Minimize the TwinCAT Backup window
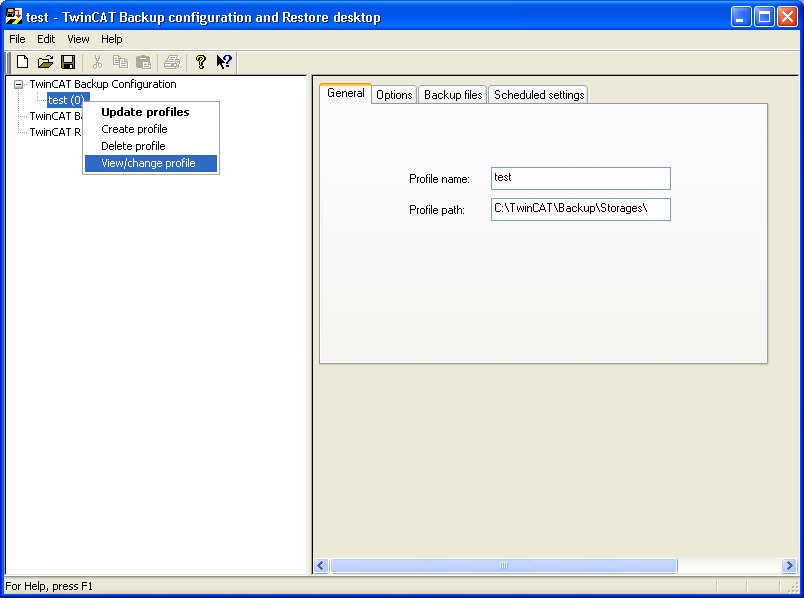 [x=741, y=17]
